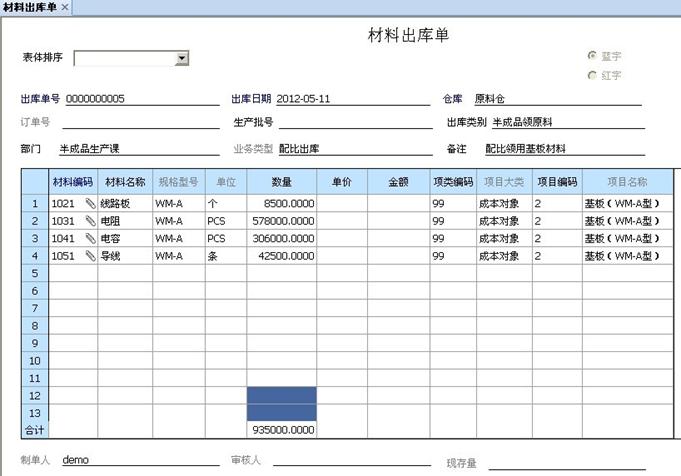Click the 单位 column header

click(x=226, y=182)
